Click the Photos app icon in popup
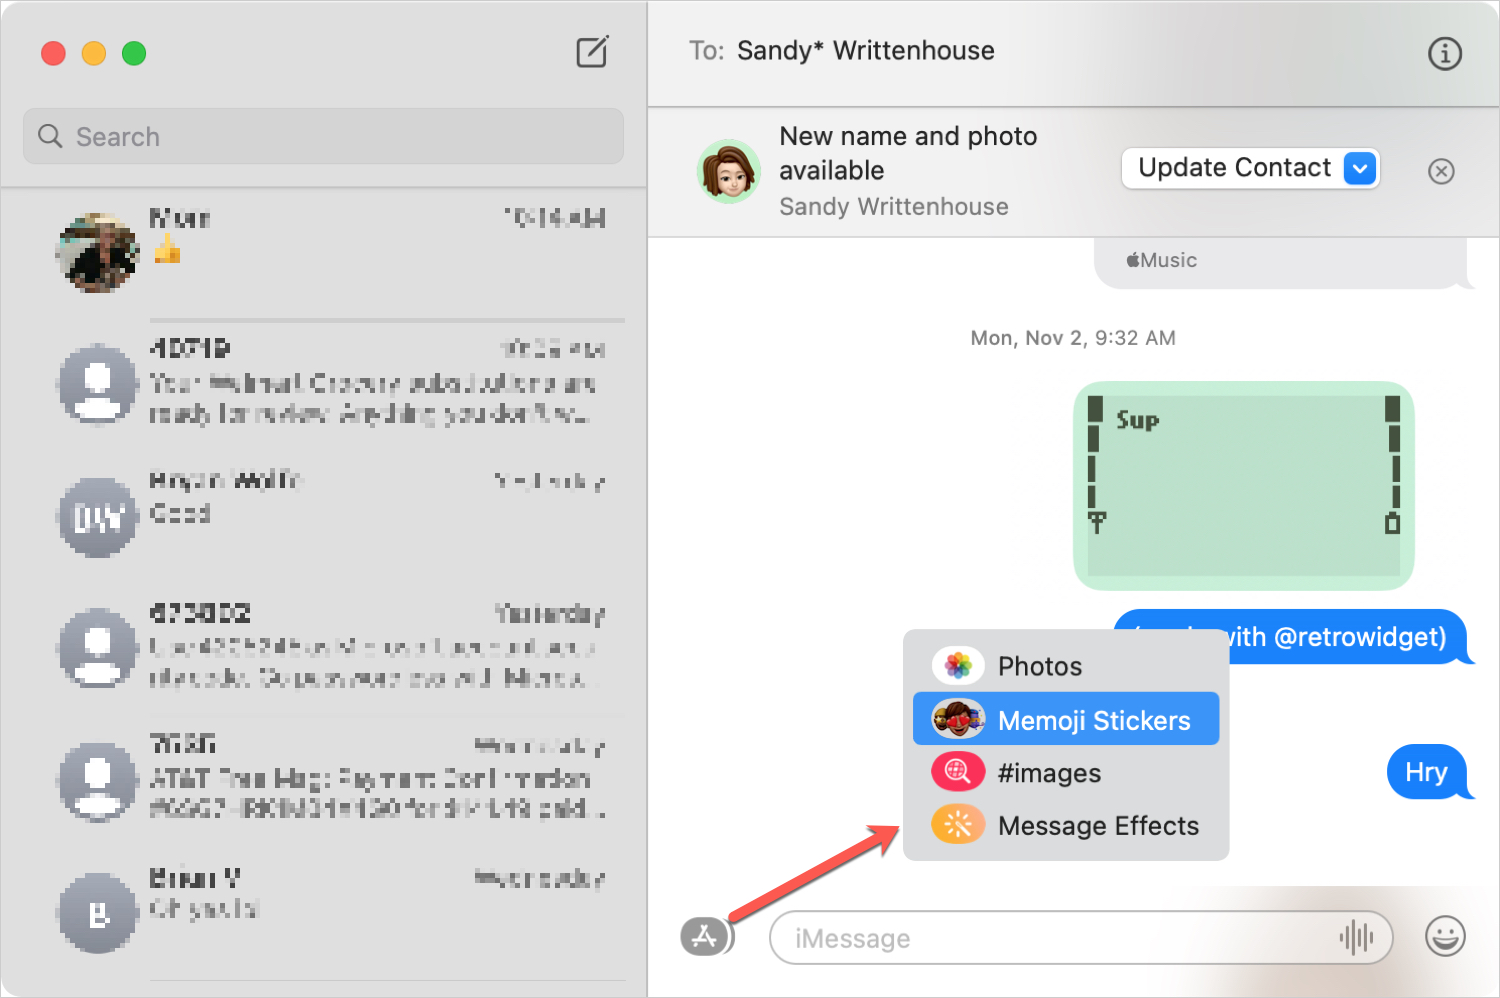Image resolution: width=1500 pixels, height=998 pixels. pyautogui.click(x=958, y=665)
